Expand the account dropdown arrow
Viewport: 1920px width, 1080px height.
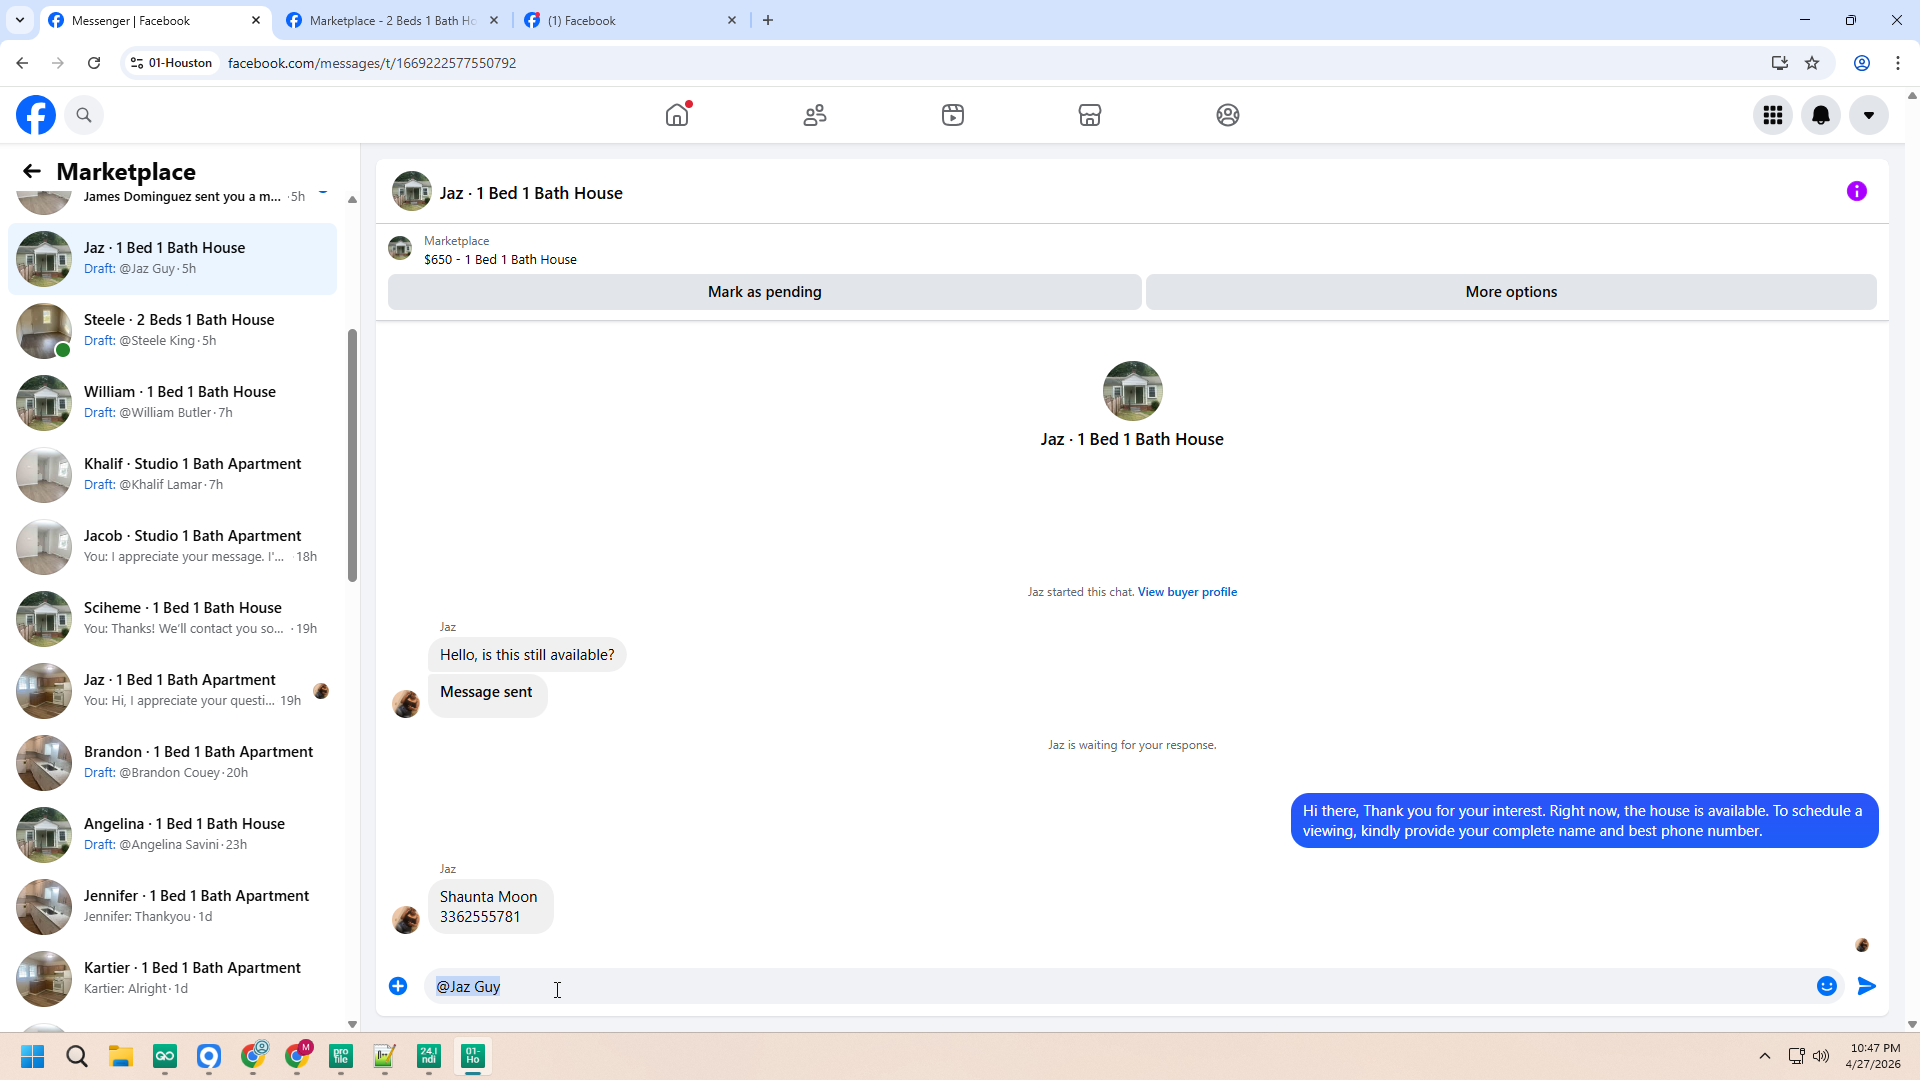click(x=1868, y=115)
